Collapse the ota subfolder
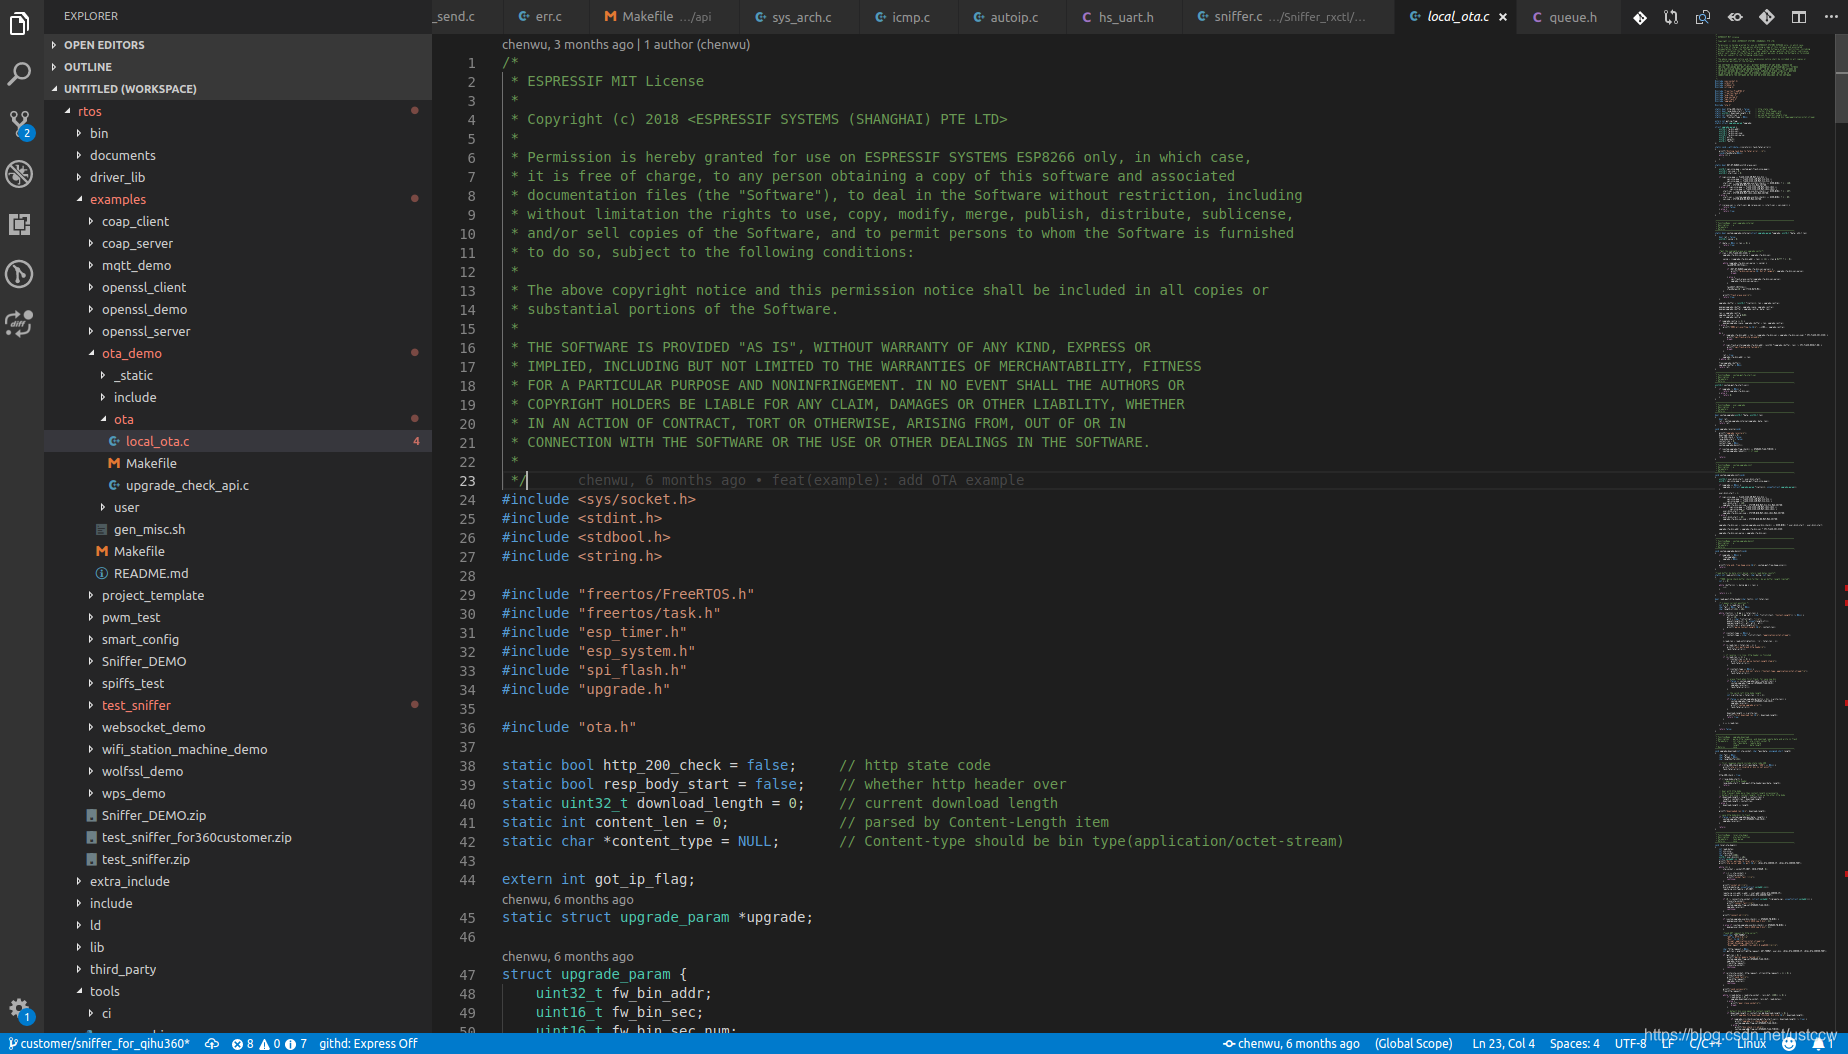 [238, 419]
